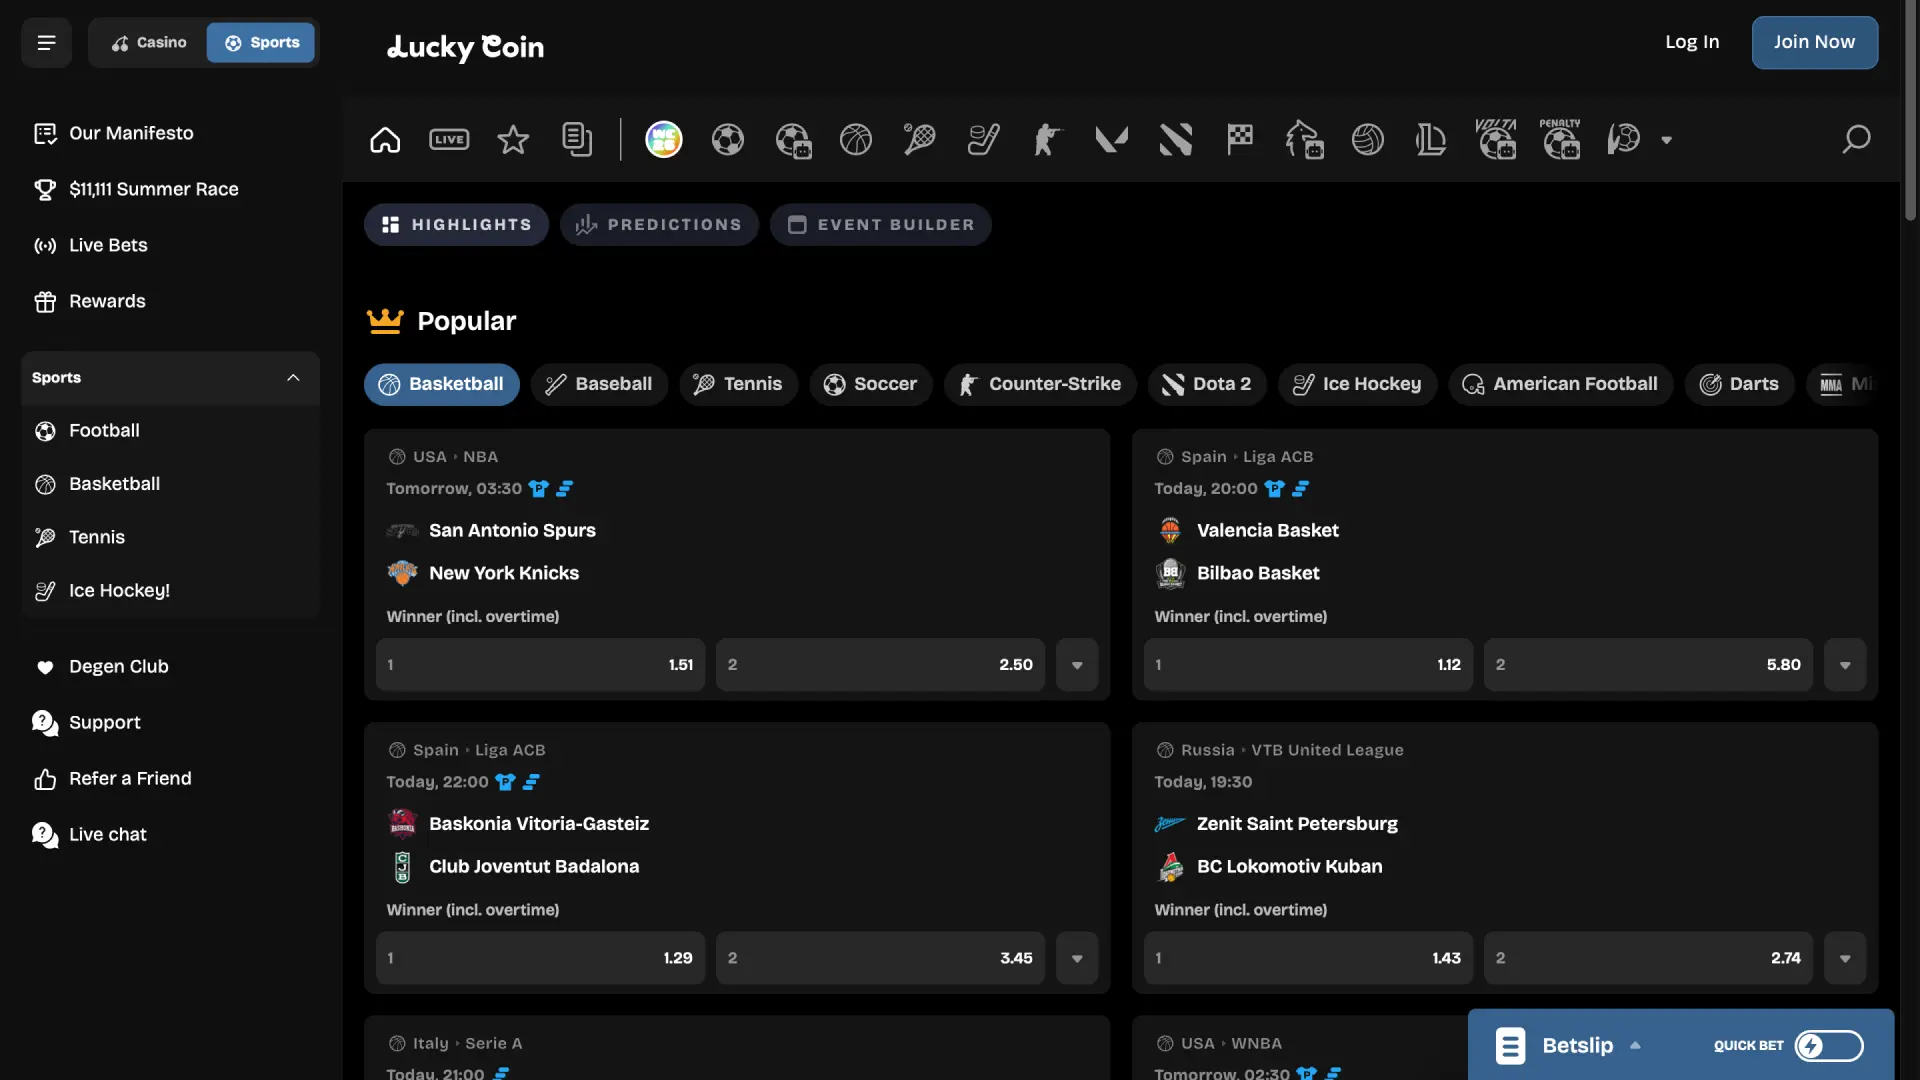Screen dimensions: 1920x1080
Task: Open the LIVE events icon
Action: coord(449,140)
